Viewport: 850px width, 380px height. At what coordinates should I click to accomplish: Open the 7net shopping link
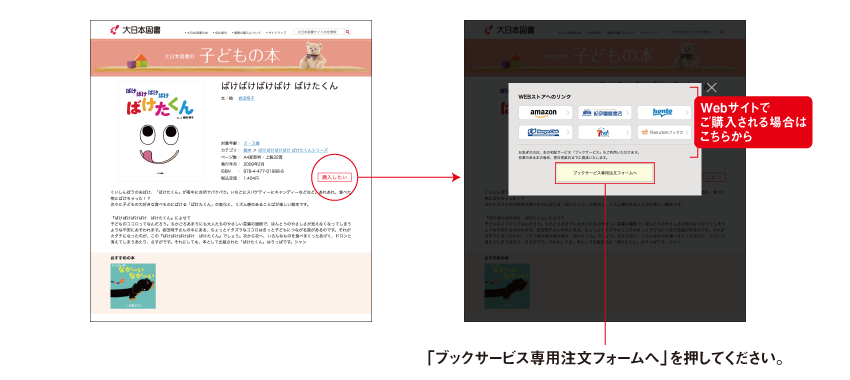(604, 132)
